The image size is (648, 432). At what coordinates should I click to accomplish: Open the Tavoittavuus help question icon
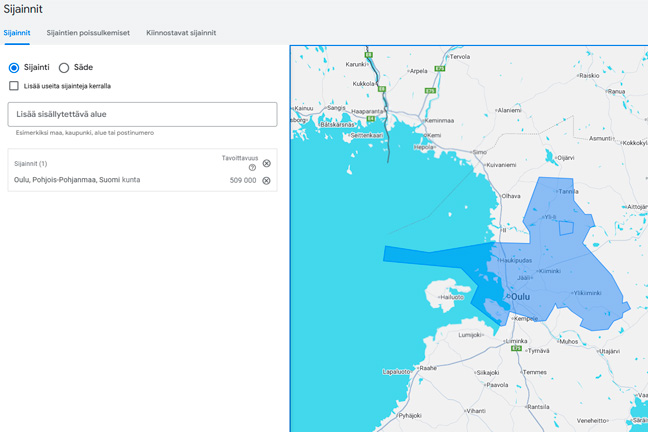252,168
